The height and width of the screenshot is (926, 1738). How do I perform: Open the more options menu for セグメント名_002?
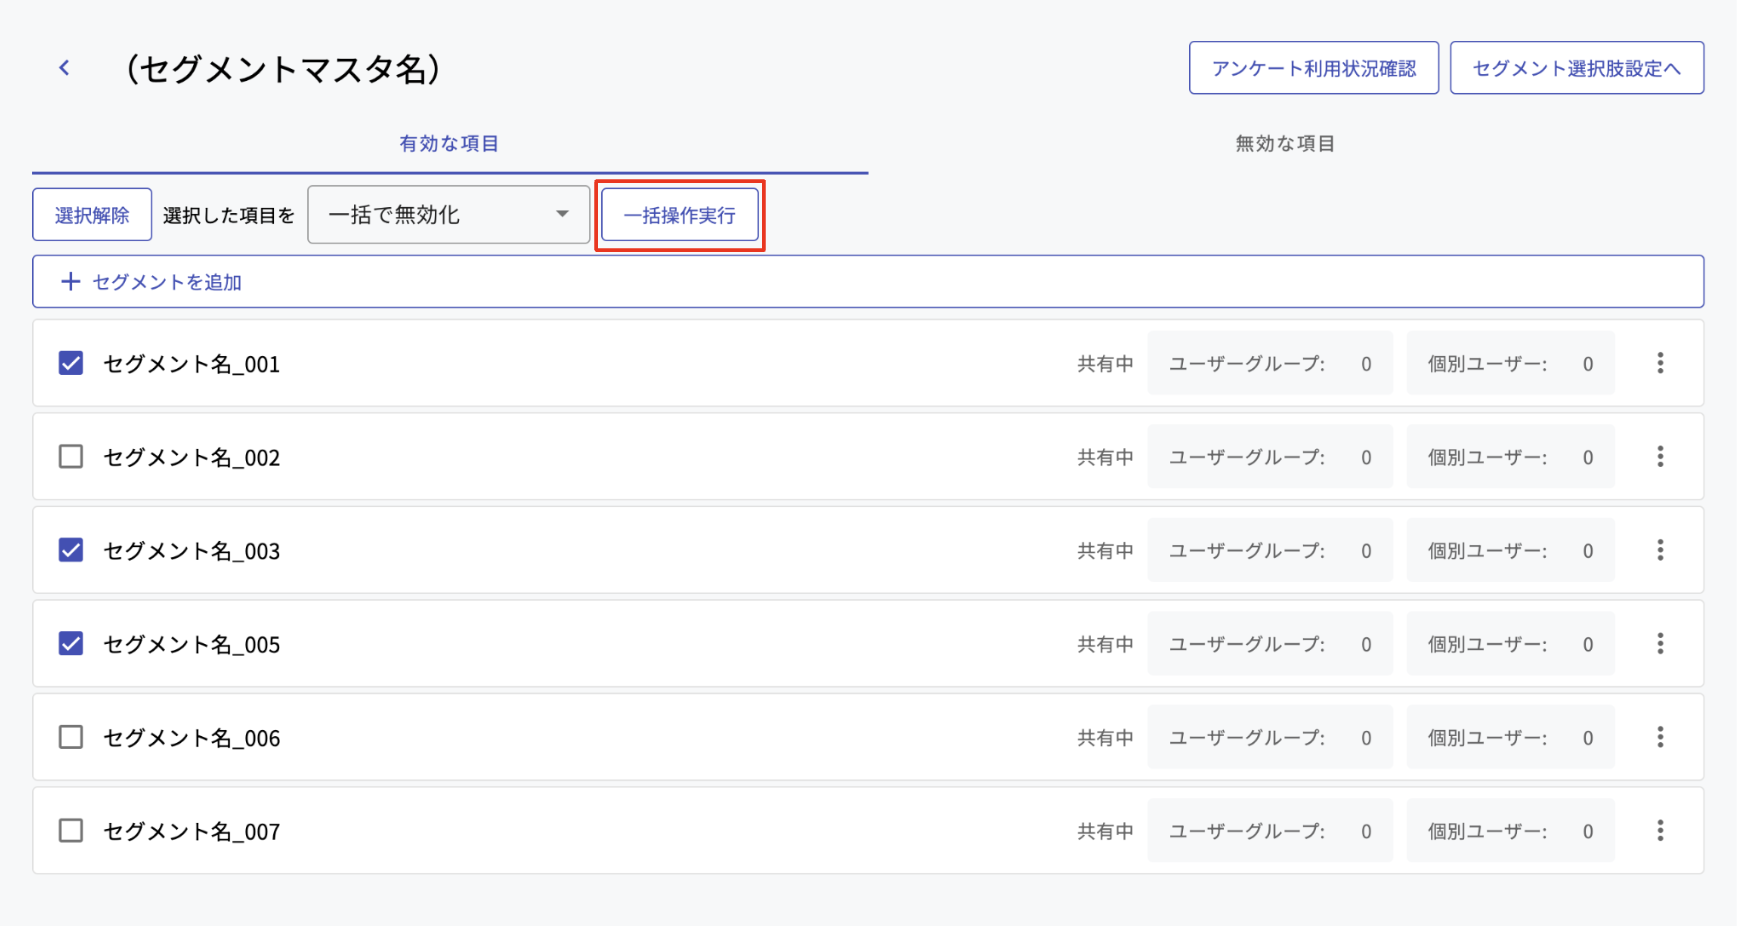coord(1660,457)
